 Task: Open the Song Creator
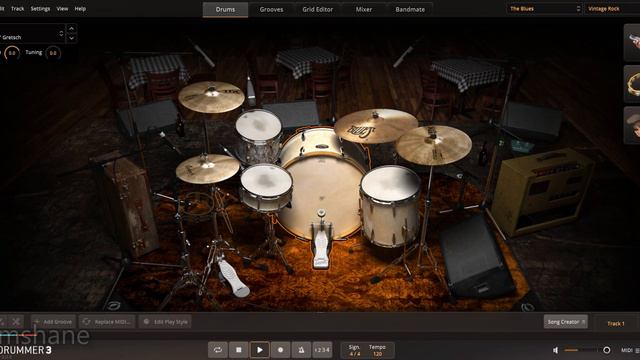click(566, 322)
